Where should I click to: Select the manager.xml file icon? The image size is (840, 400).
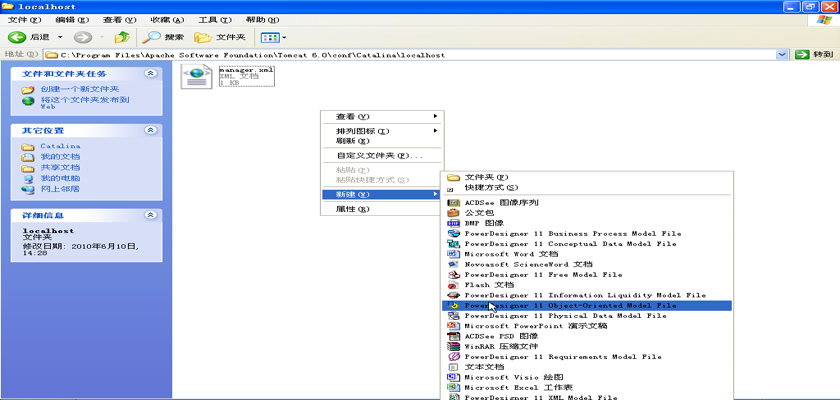tap(197, 77)
